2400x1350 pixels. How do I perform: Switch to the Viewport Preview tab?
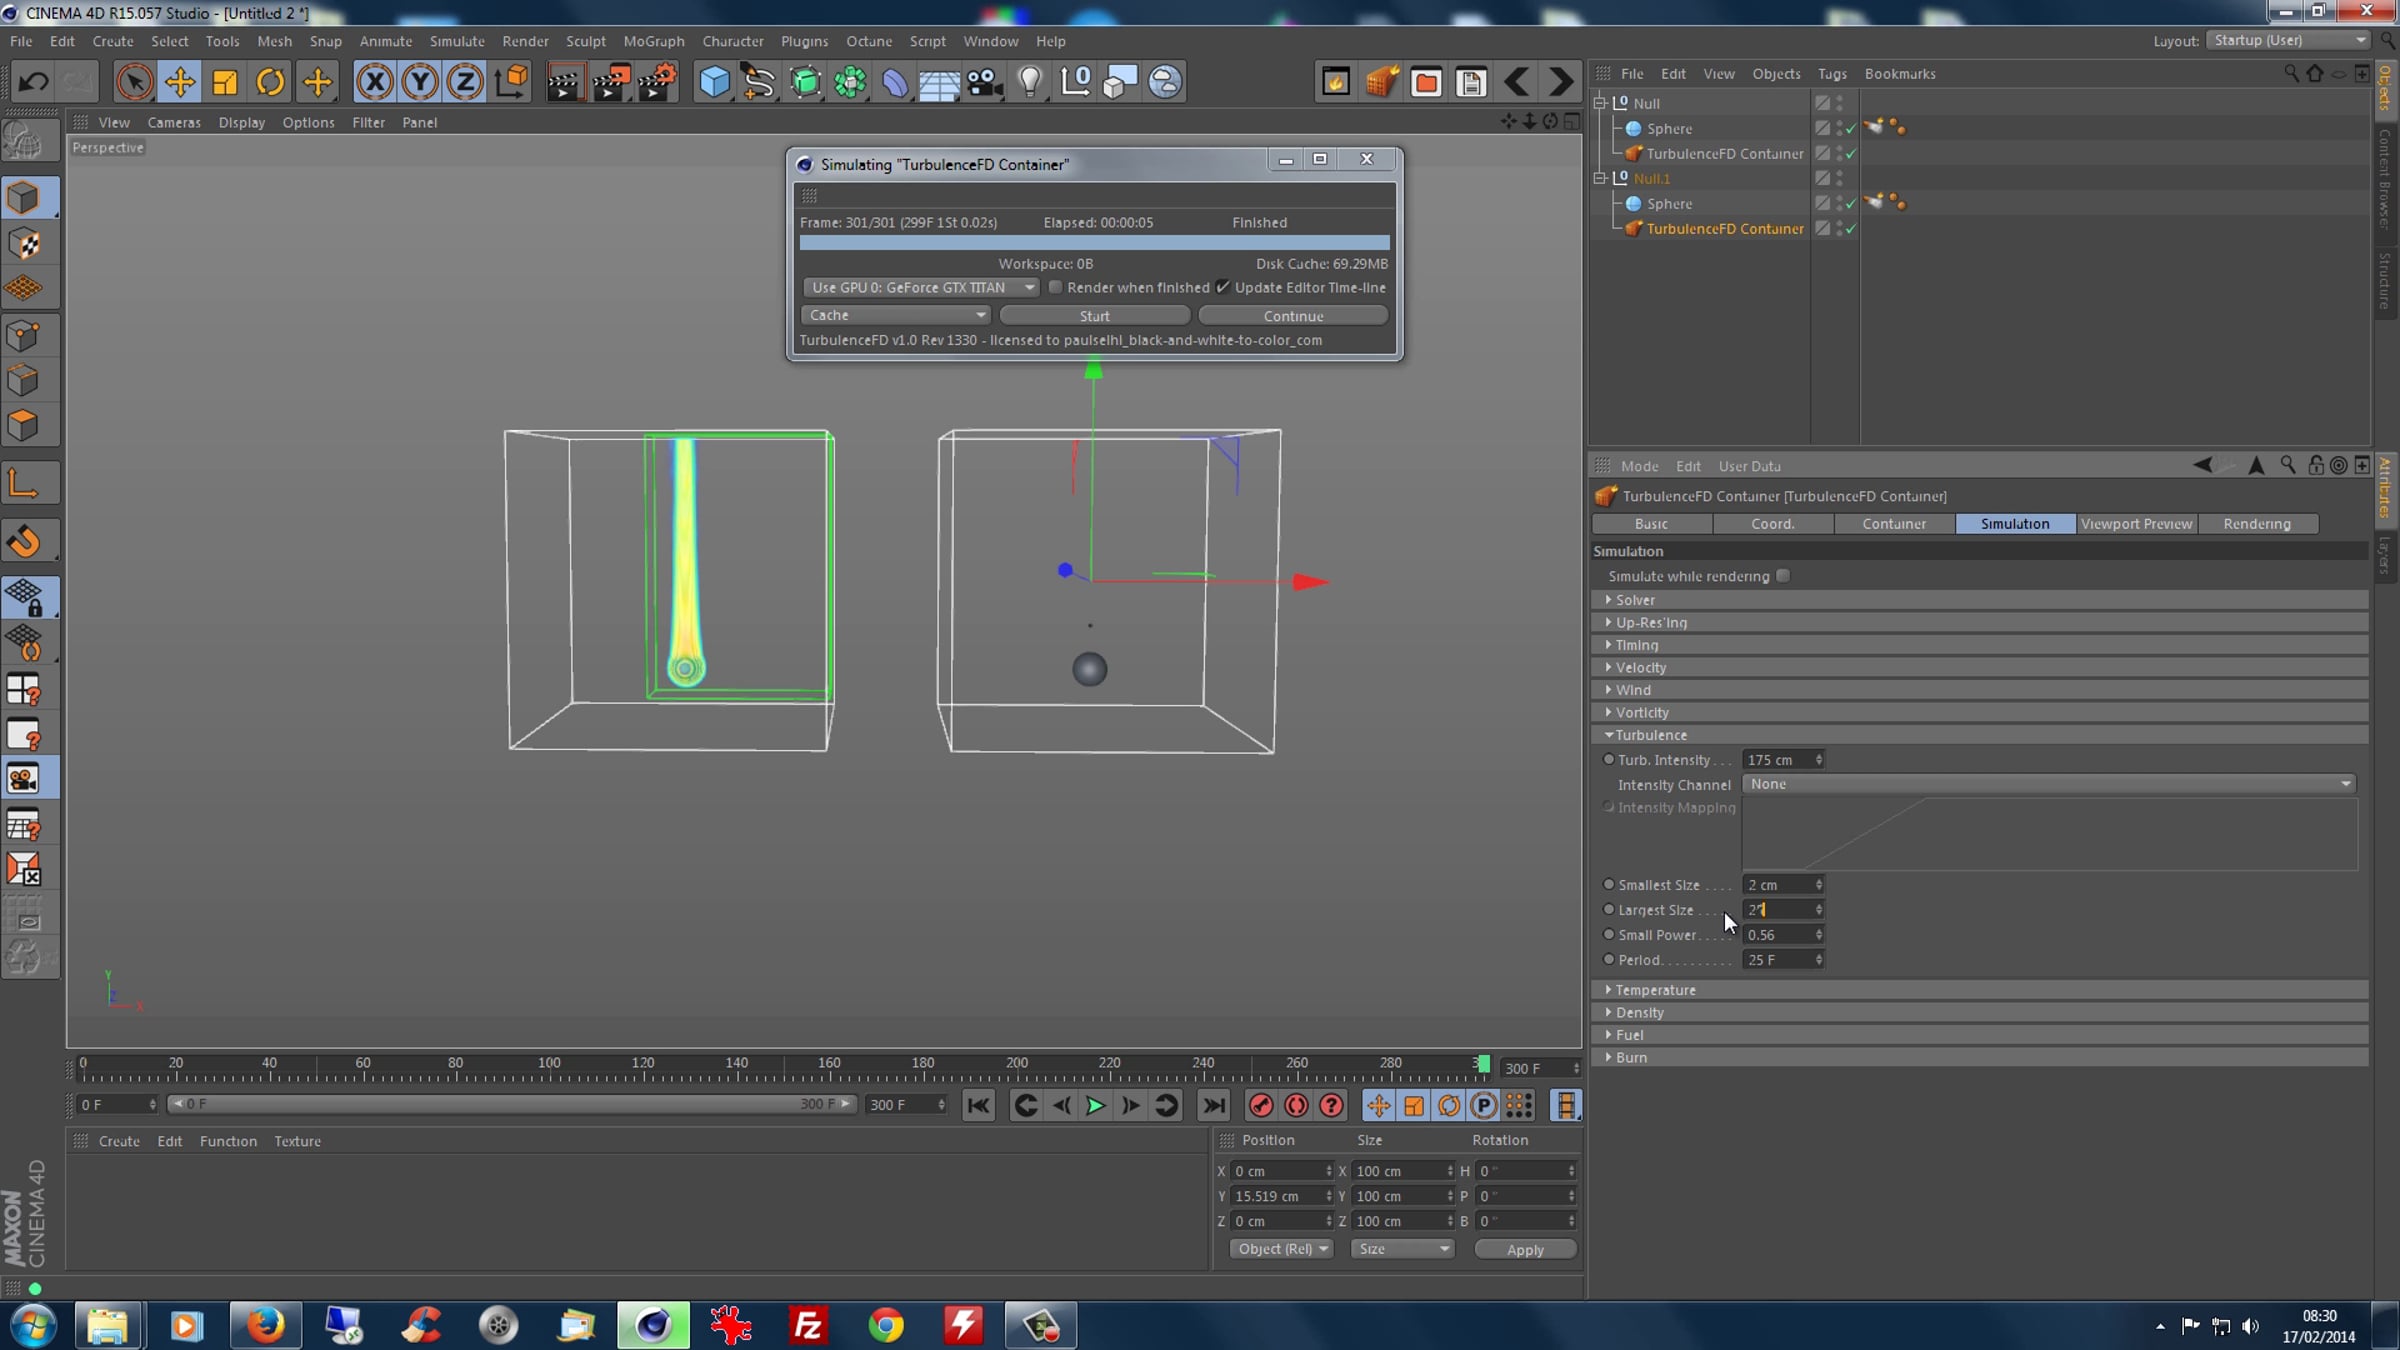pyautogui.click(x=2136, y=524)
